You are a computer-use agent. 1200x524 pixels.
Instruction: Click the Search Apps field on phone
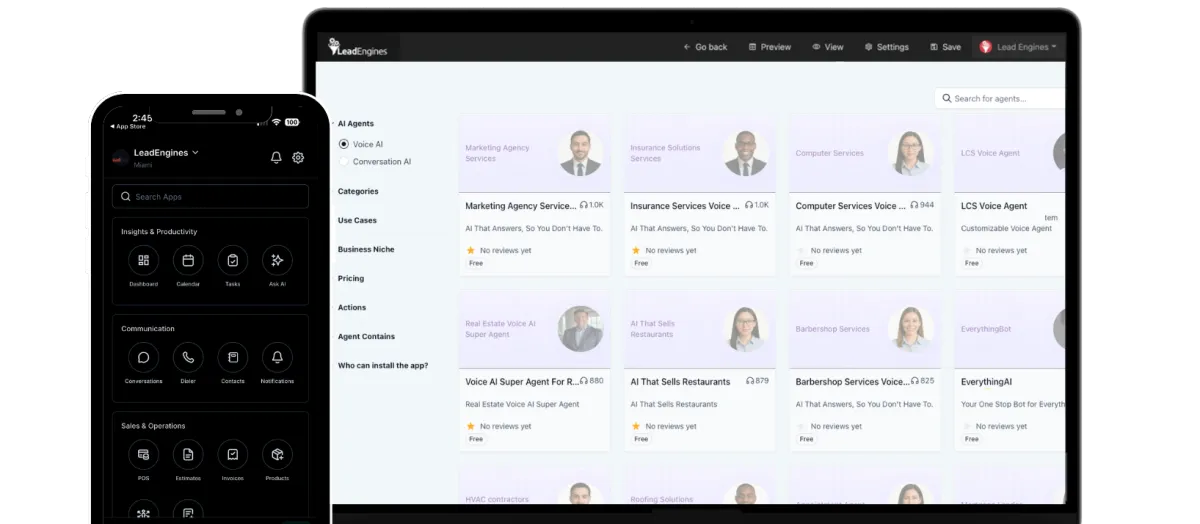tap(210, 197)
